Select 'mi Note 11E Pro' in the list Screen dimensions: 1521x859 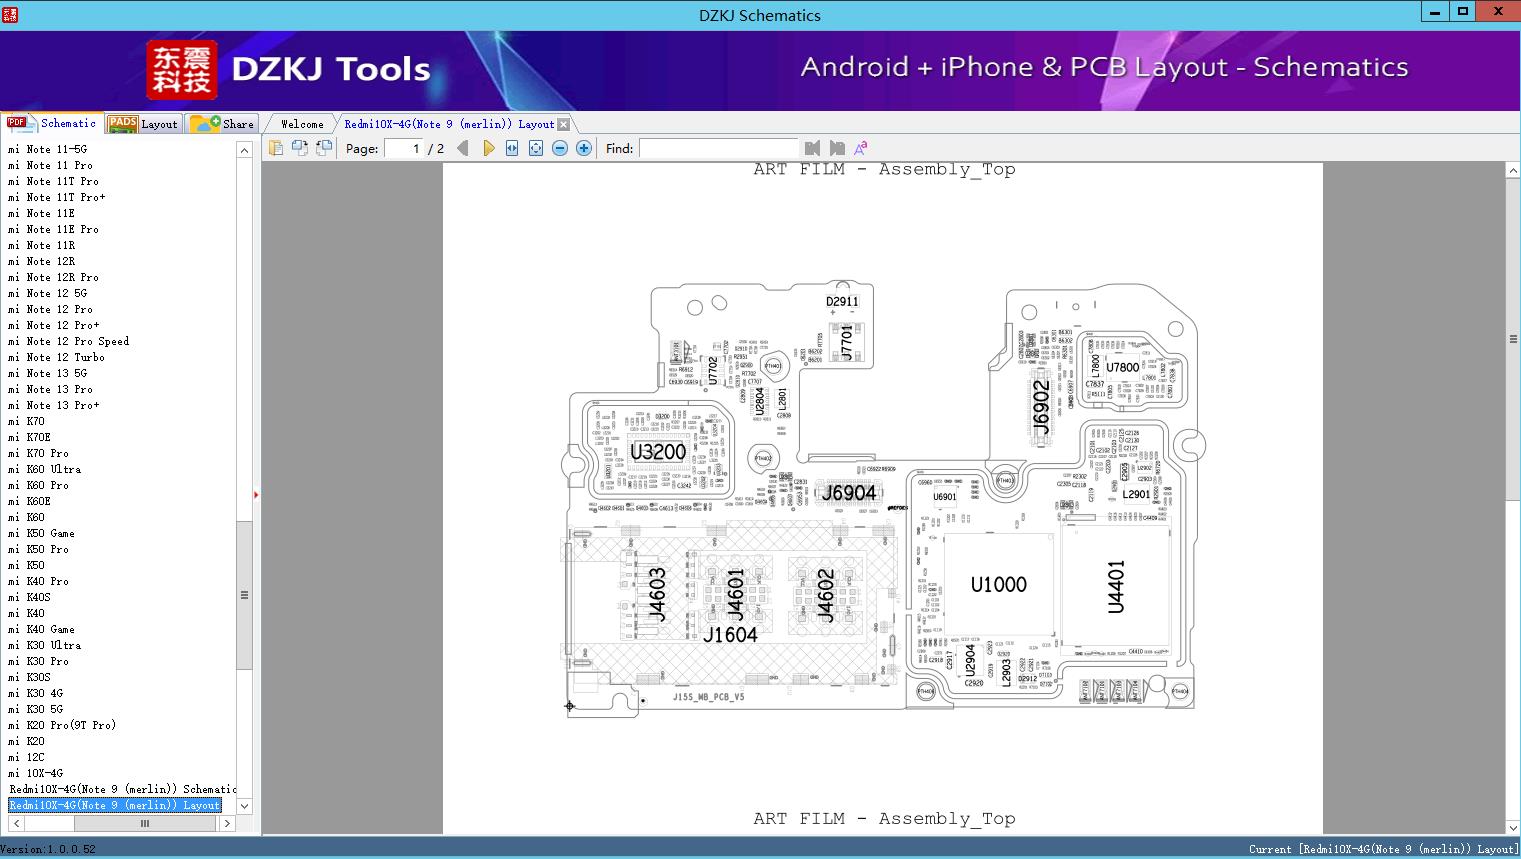[x=53, y=229]
